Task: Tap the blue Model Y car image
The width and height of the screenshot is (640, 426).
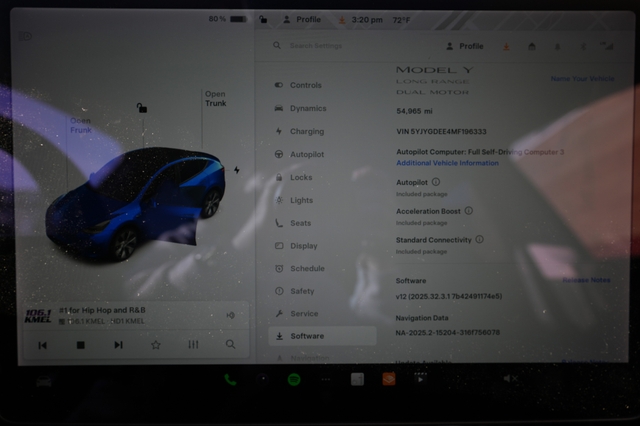Action: pos(136,204)
